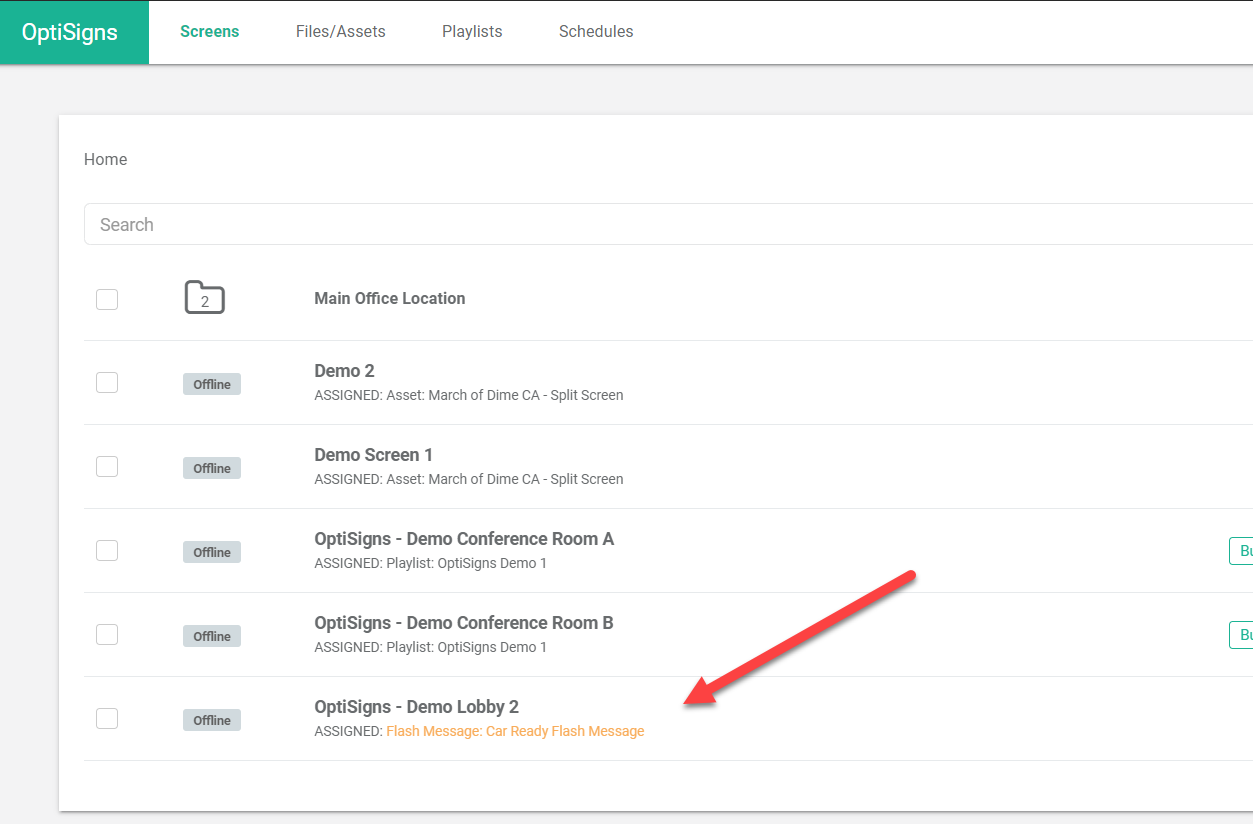This screenshot has width=1253, height=824.
Task: Open the Schedules tab
Action: tap(596, 32)
